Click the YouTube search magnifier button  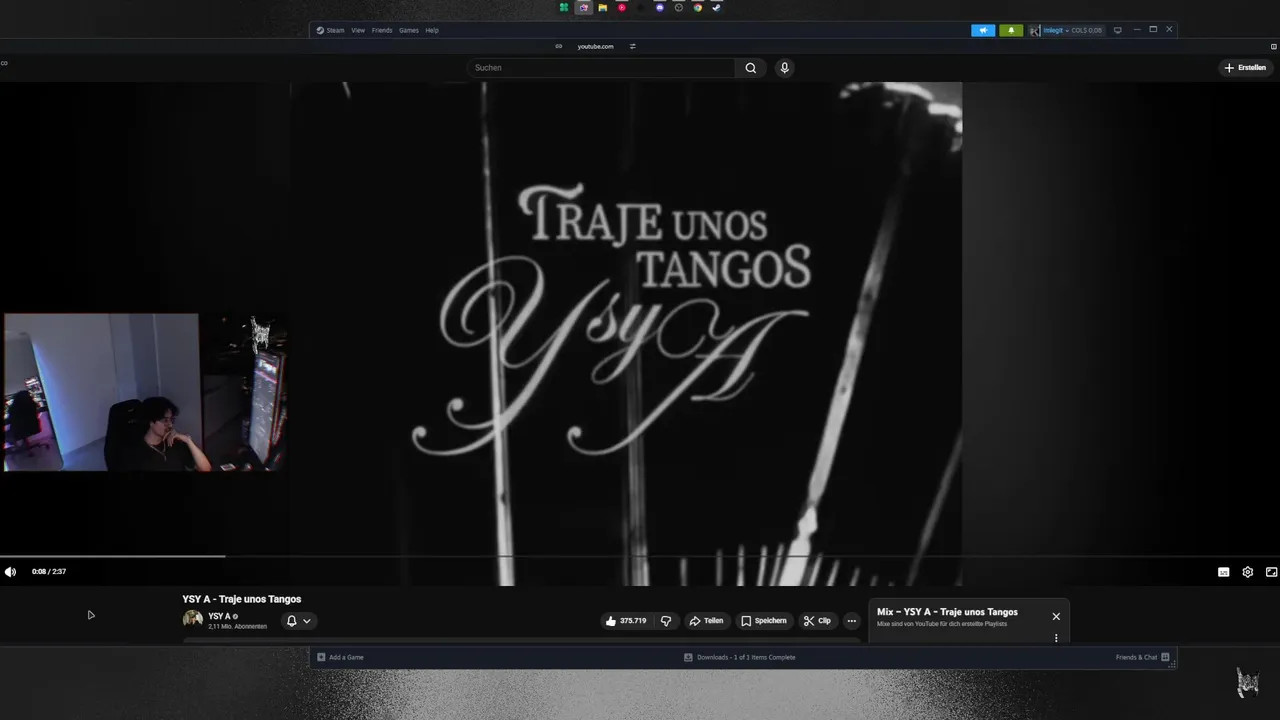click(x=751, y=68)
